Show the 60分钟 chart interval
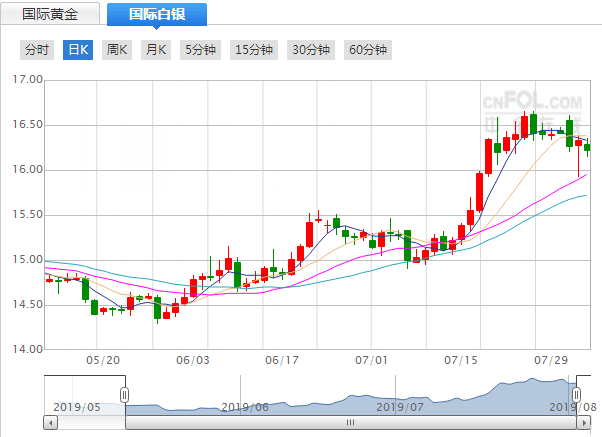This screenshot has width=602, height=437. pos(368,50)
